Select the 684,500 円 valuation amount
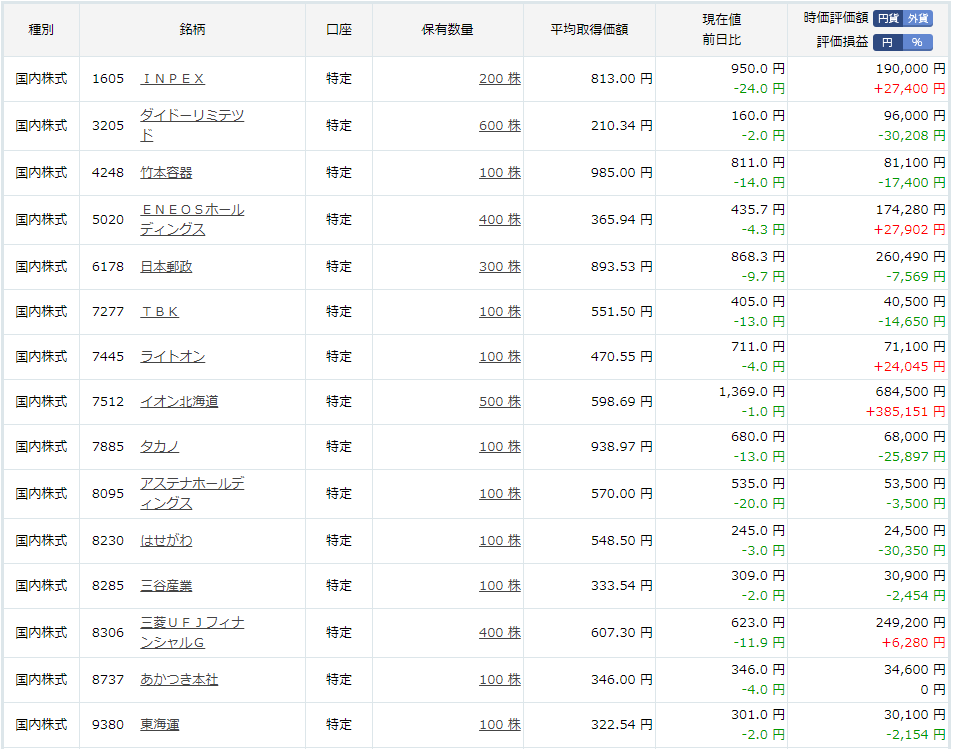953x749 pixels. [x=910, y=392]
